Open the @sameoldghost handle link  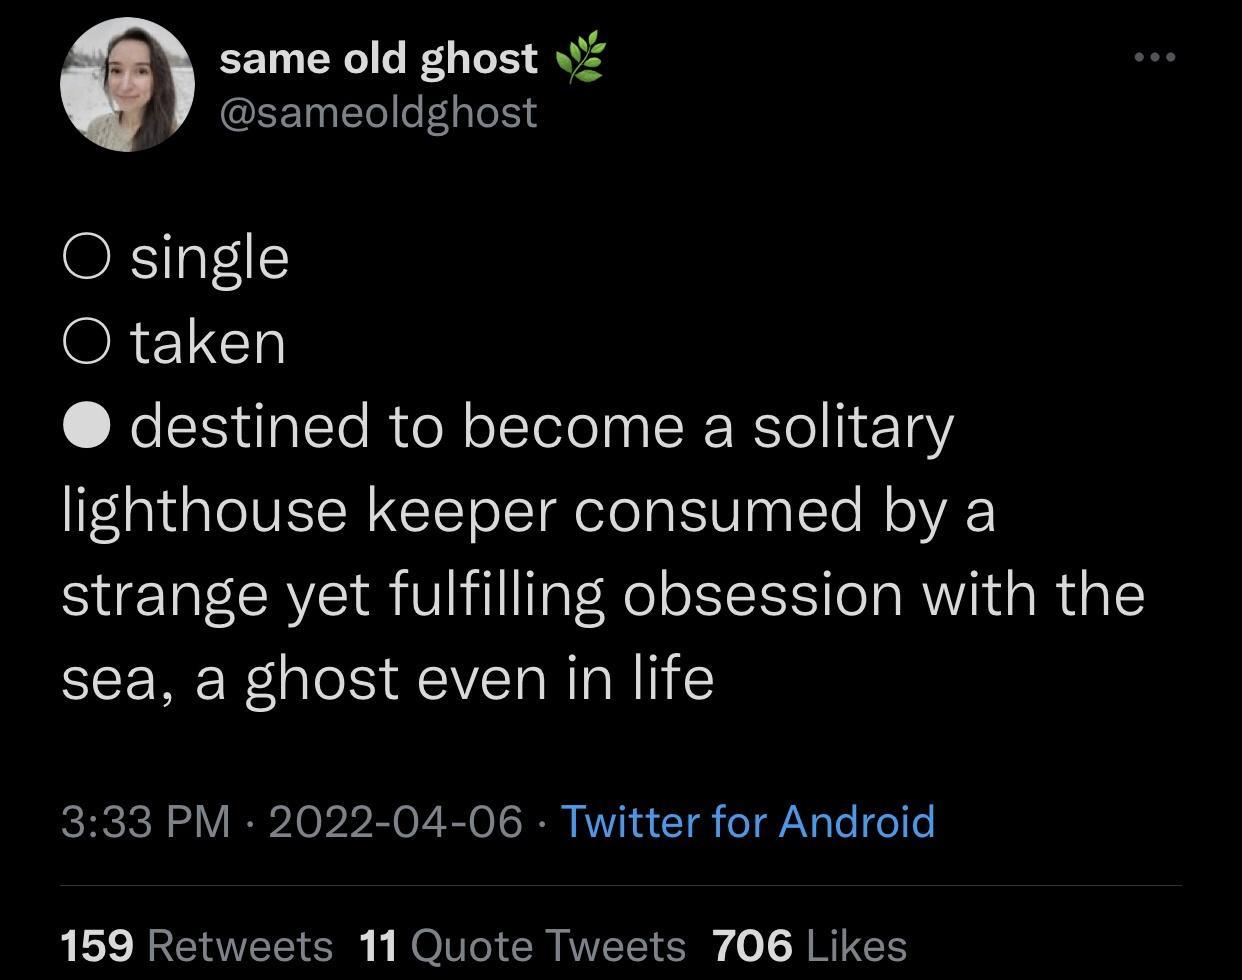click(378, 112)
